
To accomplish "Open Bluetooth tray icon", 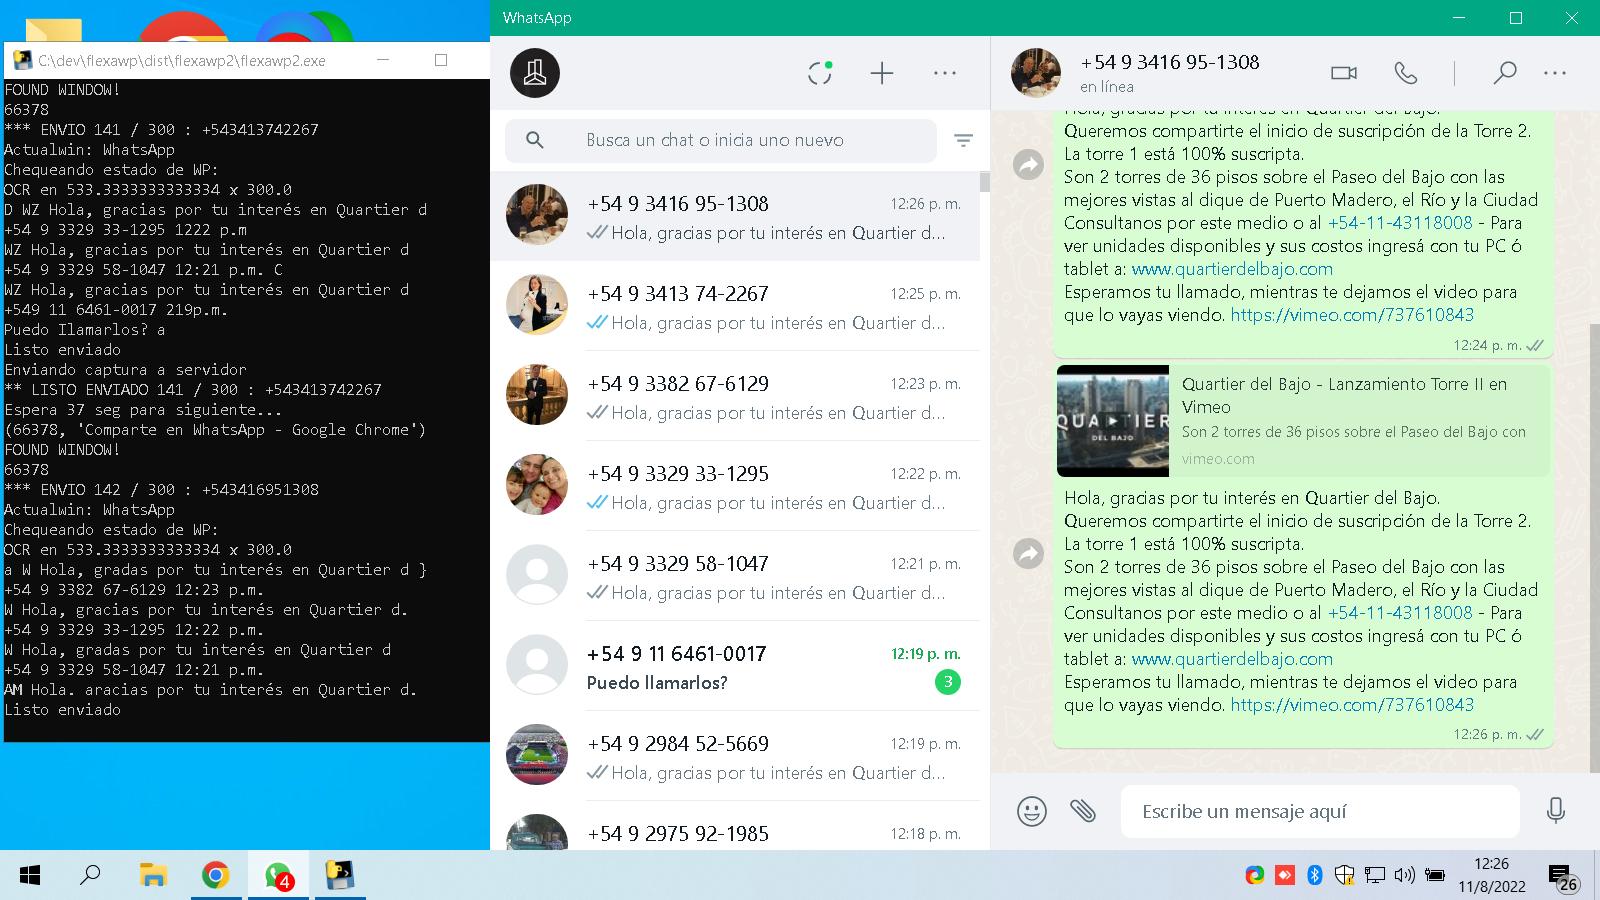I will (x=1315, y=876).
